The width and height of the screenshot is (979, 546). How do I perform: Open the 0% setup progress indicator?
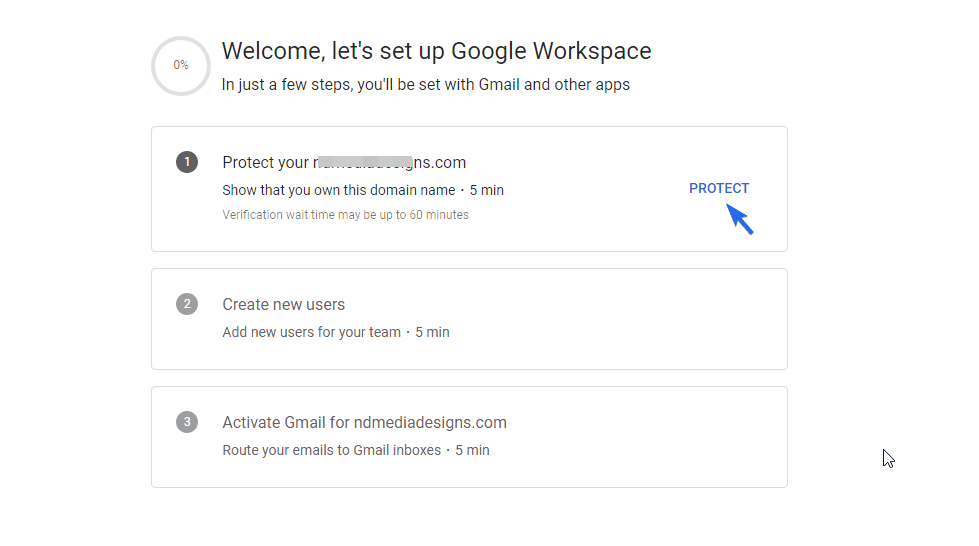(x=181, y=66)
